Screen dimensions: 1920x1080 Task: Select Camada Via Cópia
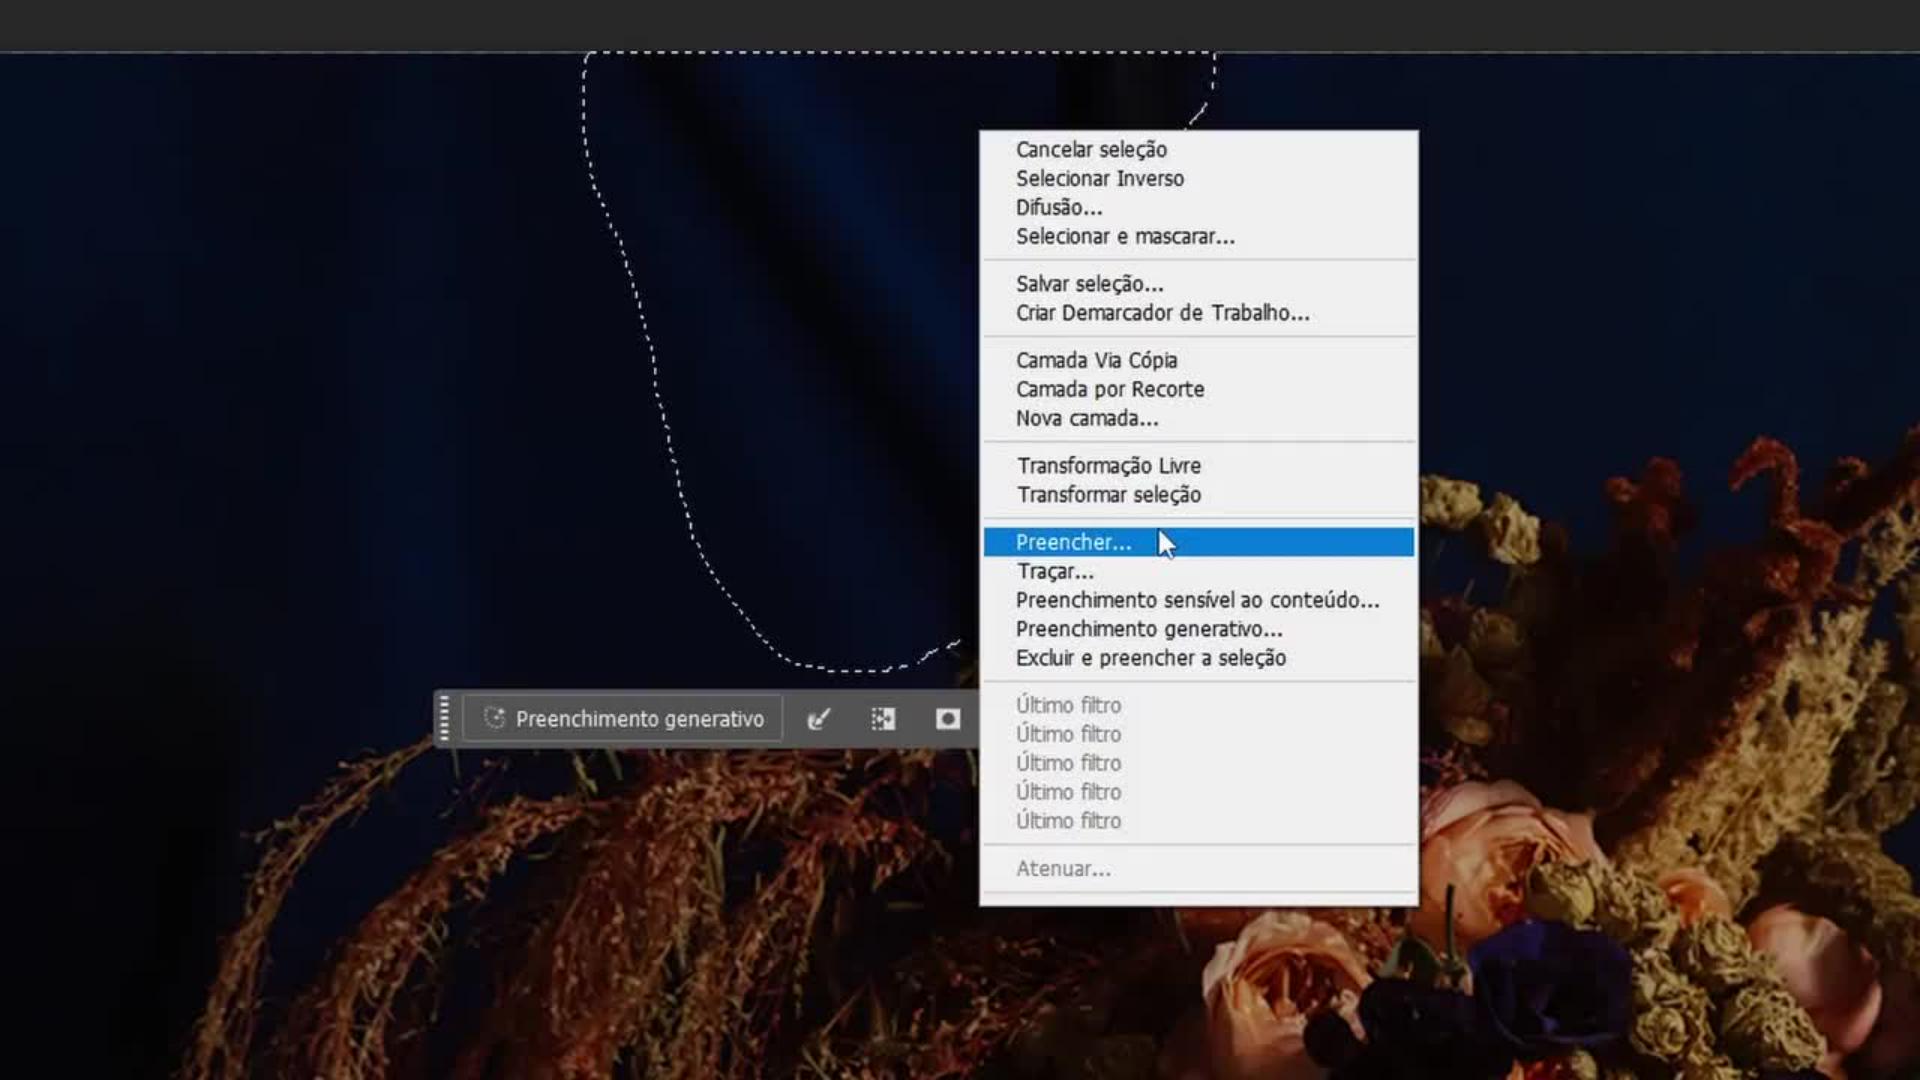point(1096,360)
